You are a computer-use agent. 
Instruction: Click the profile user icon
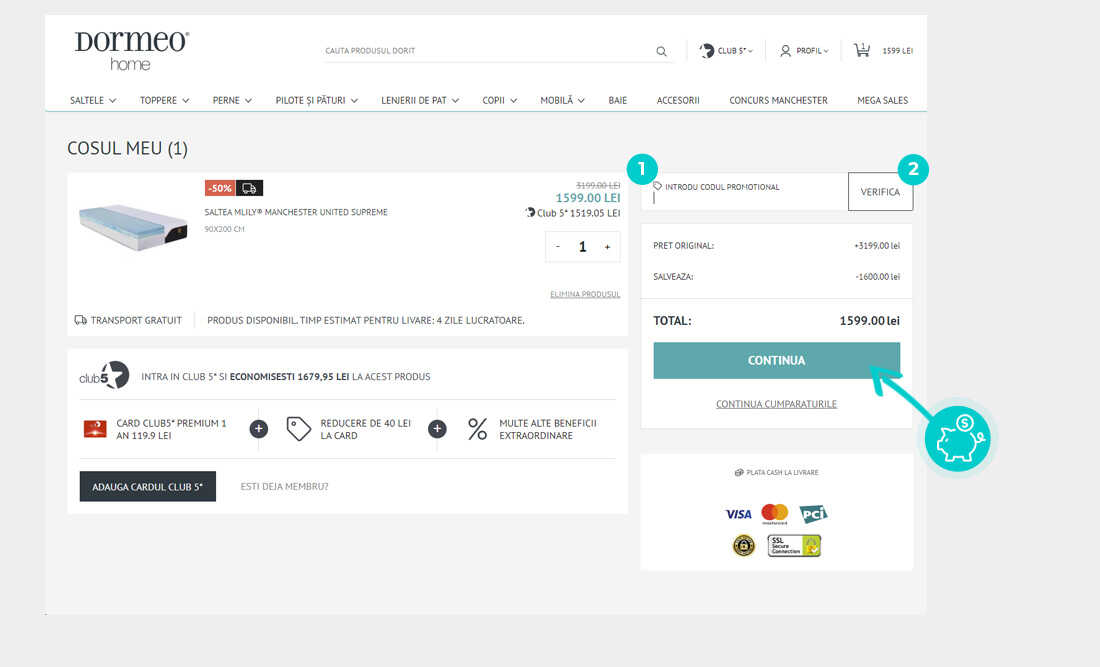point(786,50)
